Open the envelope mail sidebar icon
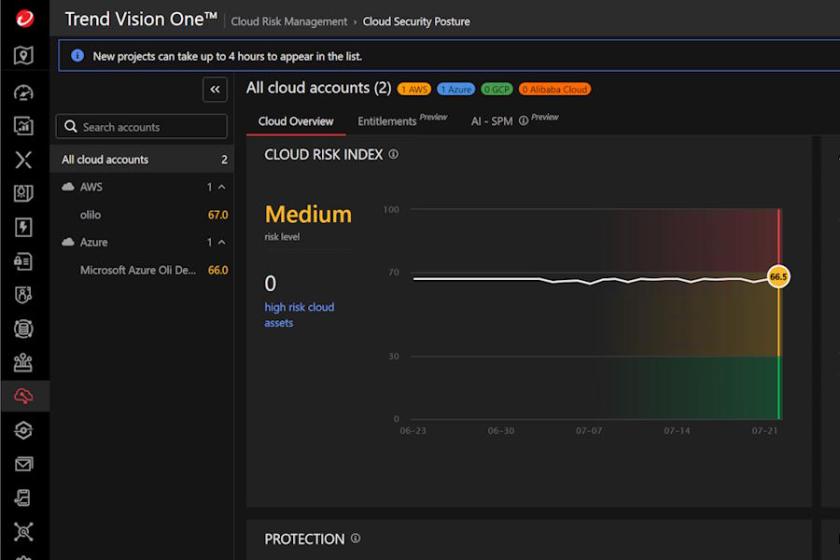Image resolution: width=840 pixels, height=560 pixels. 24,464
